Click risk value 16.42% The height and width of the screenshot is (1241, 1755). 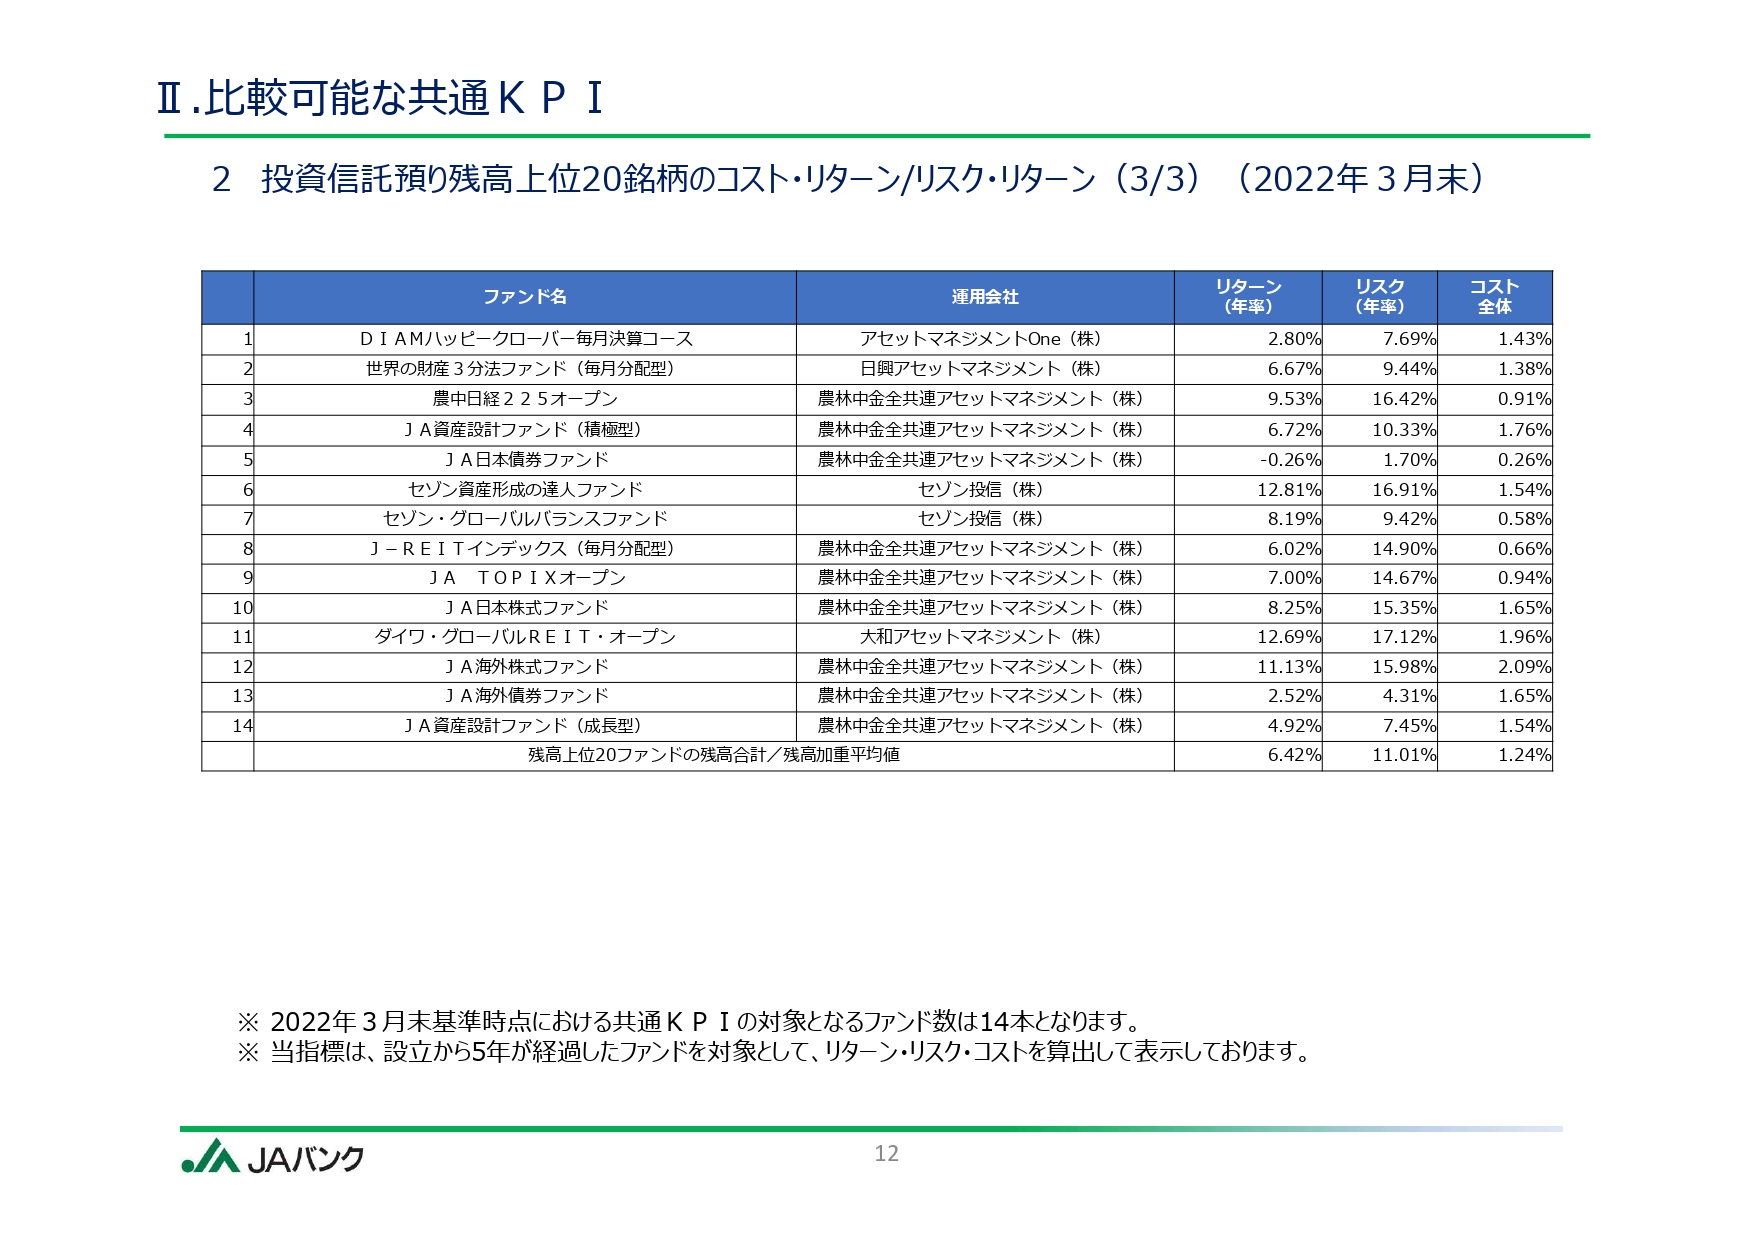(1404, 399)
